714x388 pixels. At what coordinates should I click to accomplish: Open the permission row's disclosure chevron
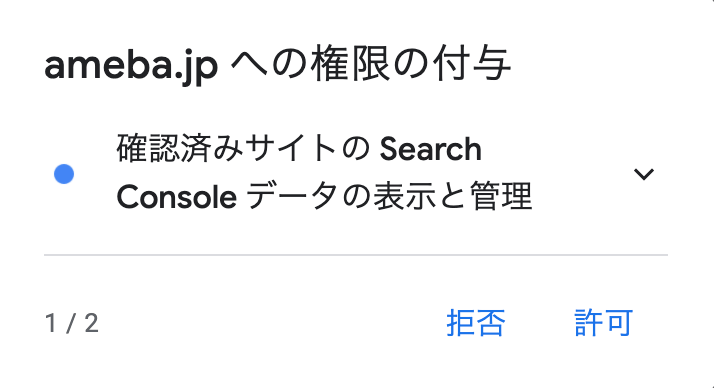(644, 174)
